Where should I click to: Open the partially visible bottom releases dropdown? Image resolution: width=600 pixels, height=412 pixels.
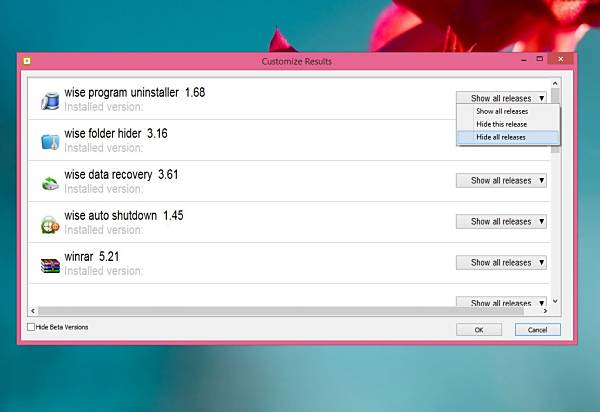pos(501,302)
